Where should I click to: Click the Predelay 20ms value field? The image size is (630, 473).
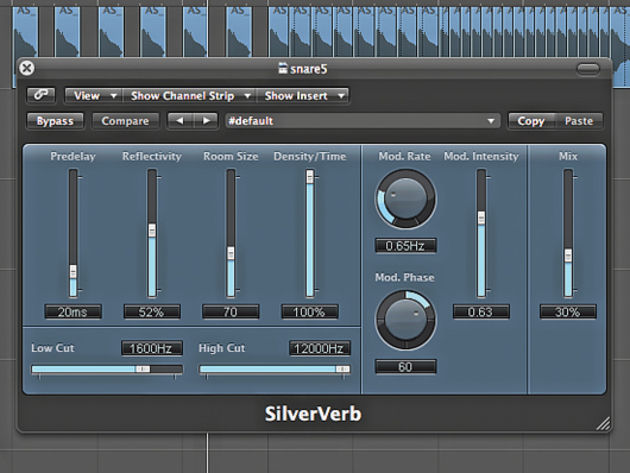(x=73, y=312)
